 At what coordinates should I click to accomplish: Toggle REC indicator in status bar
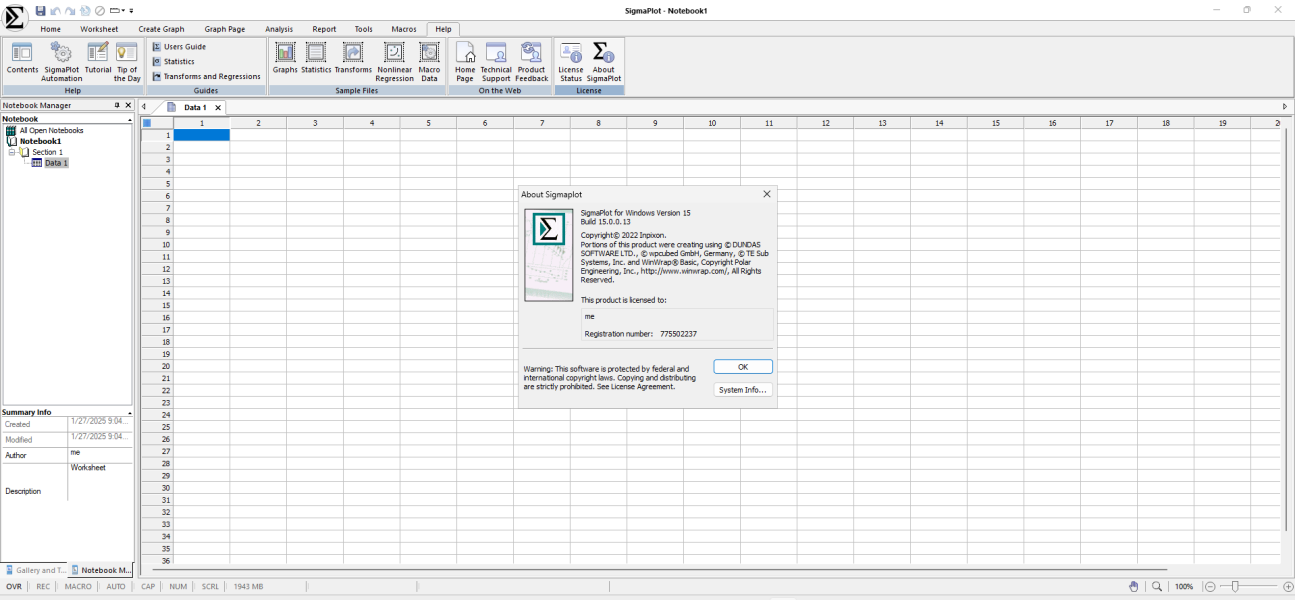pyautogui.click(x=43, y=587)
